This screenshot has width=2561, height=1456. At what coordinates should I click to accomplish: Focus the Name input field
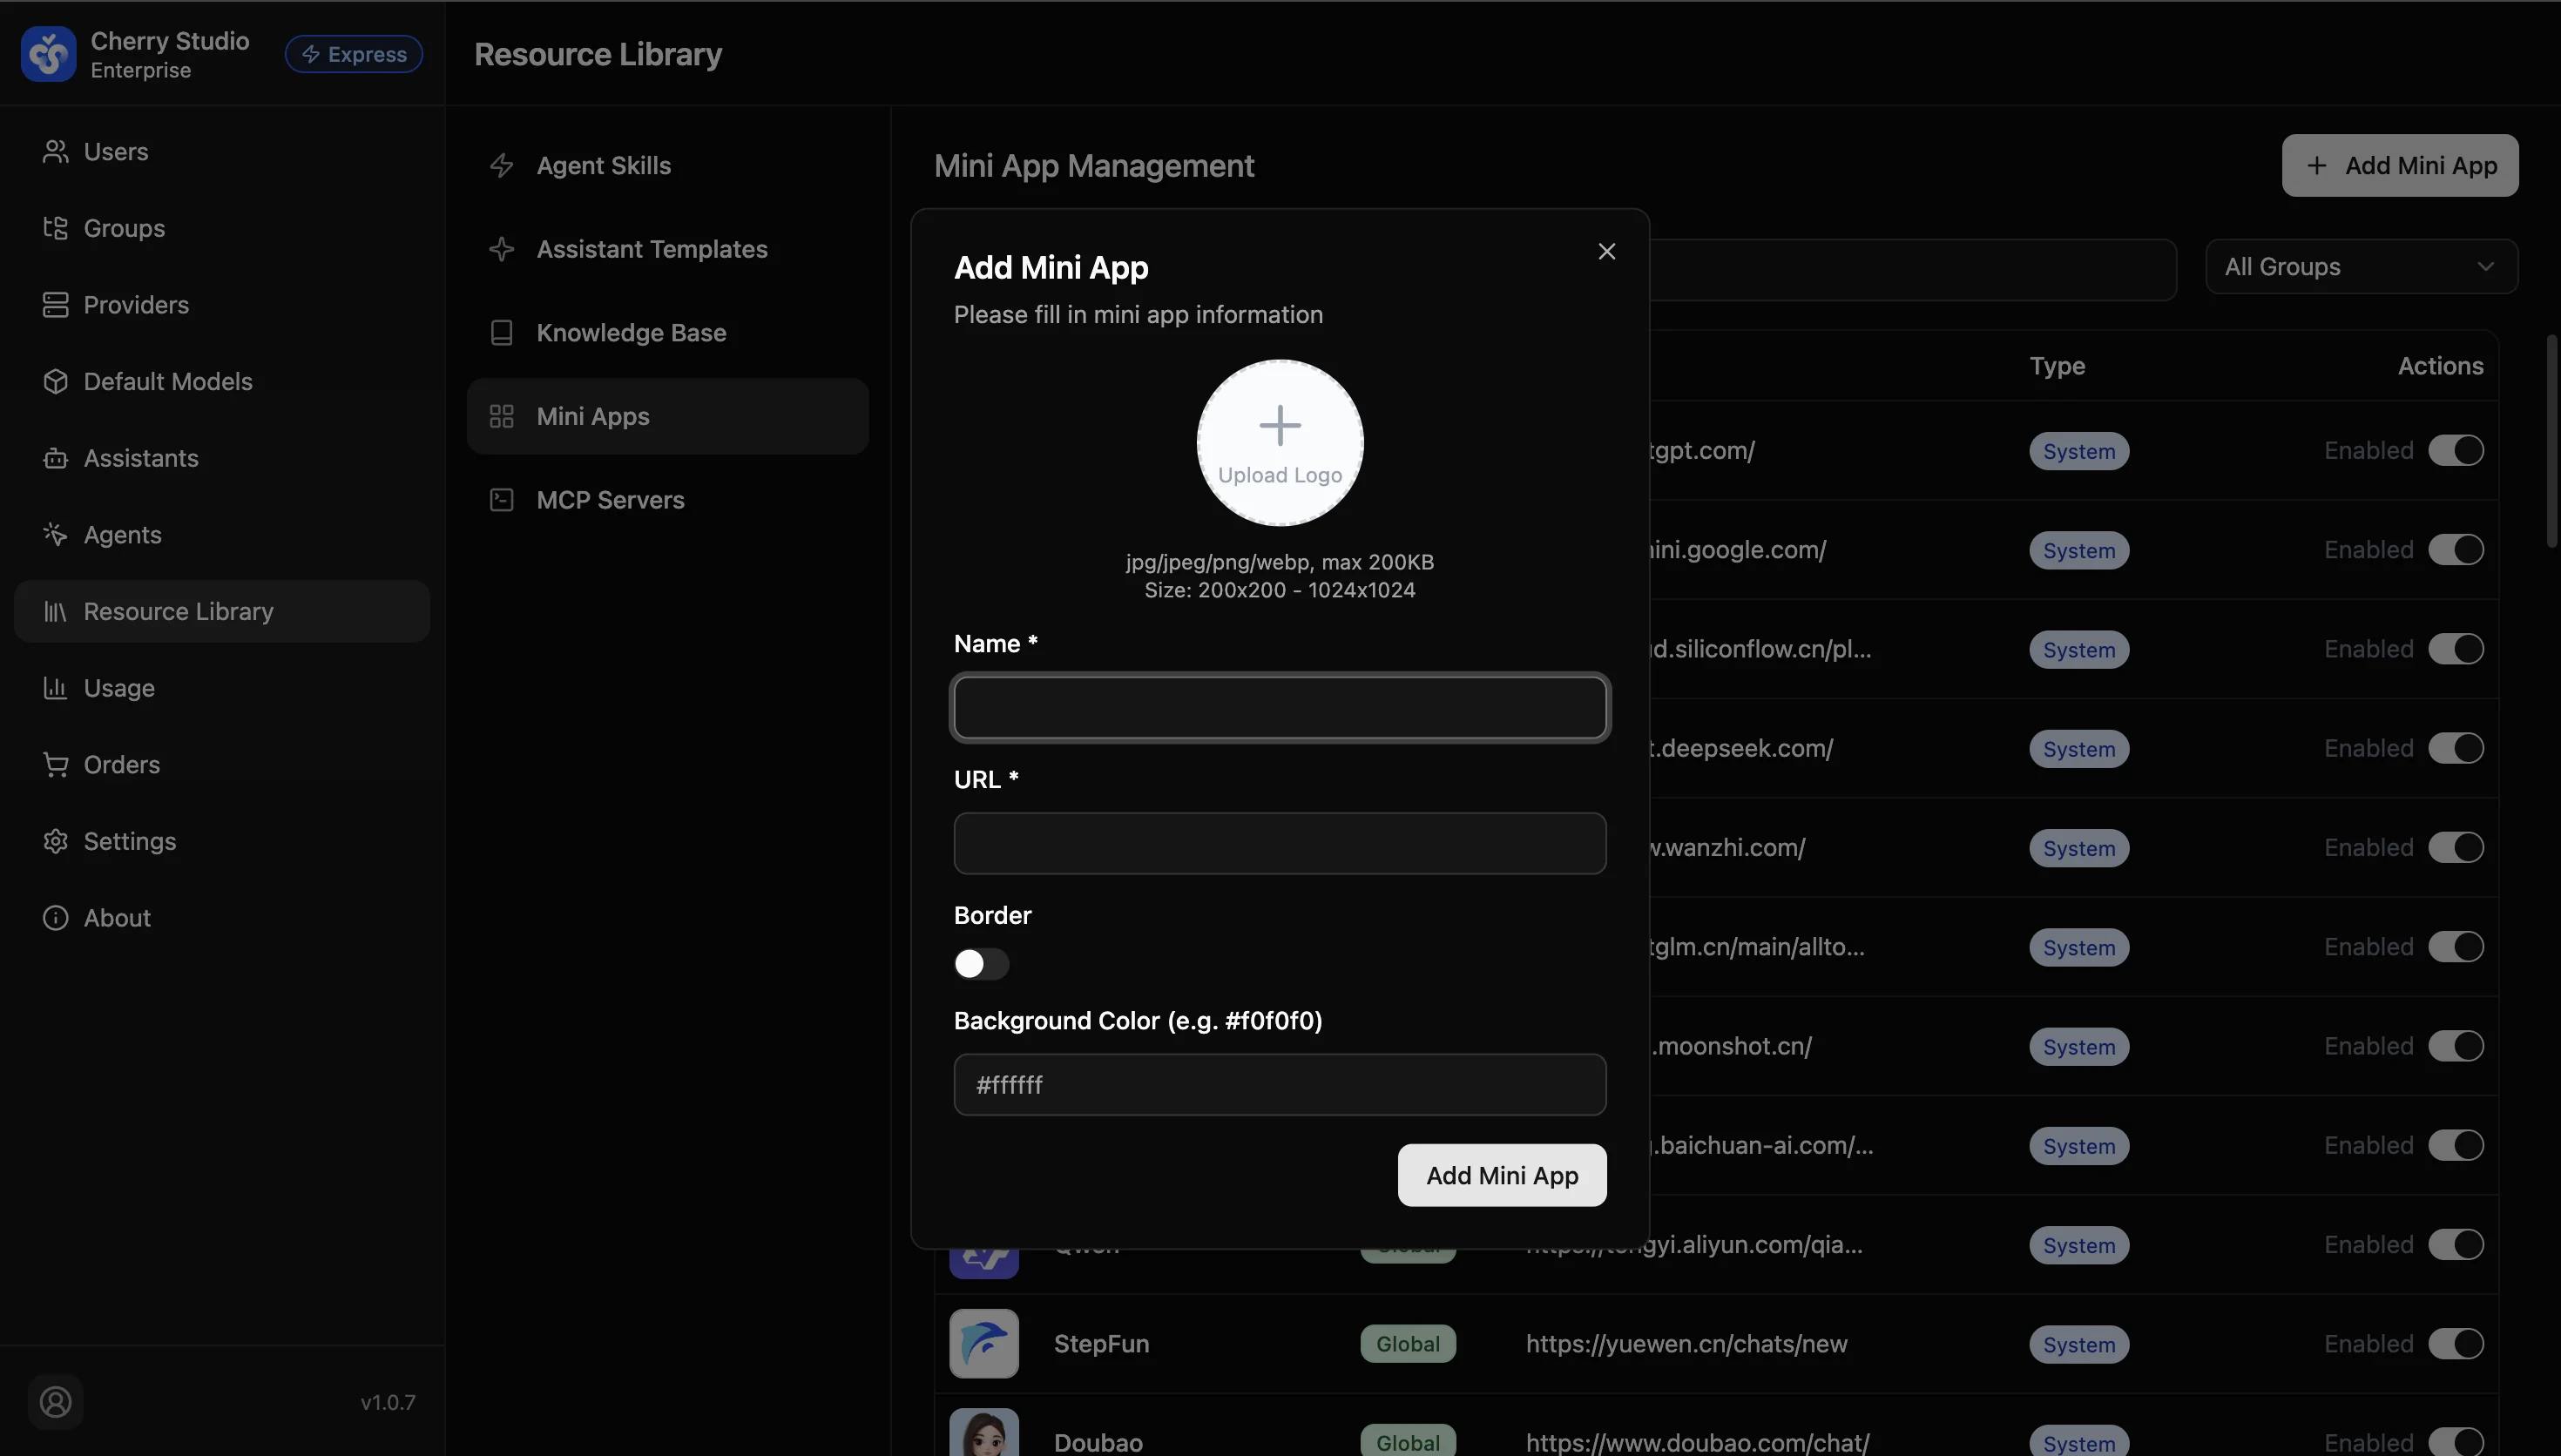click(1280, 708)
